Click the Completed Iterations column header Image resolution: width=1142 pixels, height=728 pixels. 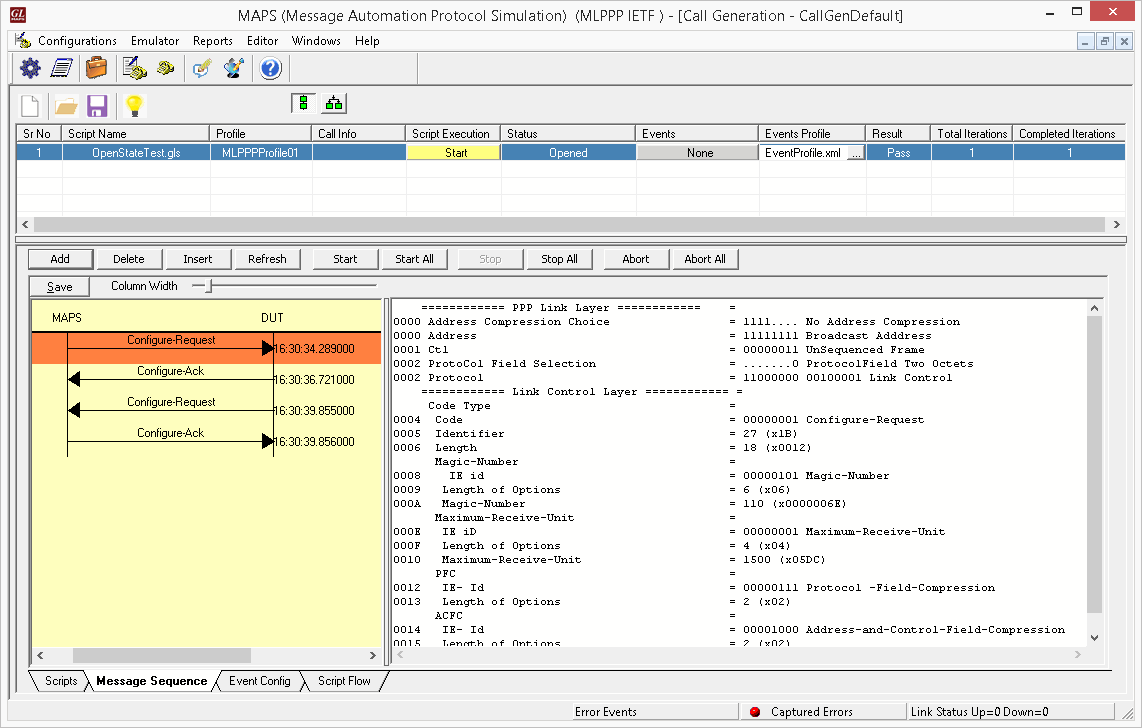point(1068,134)
